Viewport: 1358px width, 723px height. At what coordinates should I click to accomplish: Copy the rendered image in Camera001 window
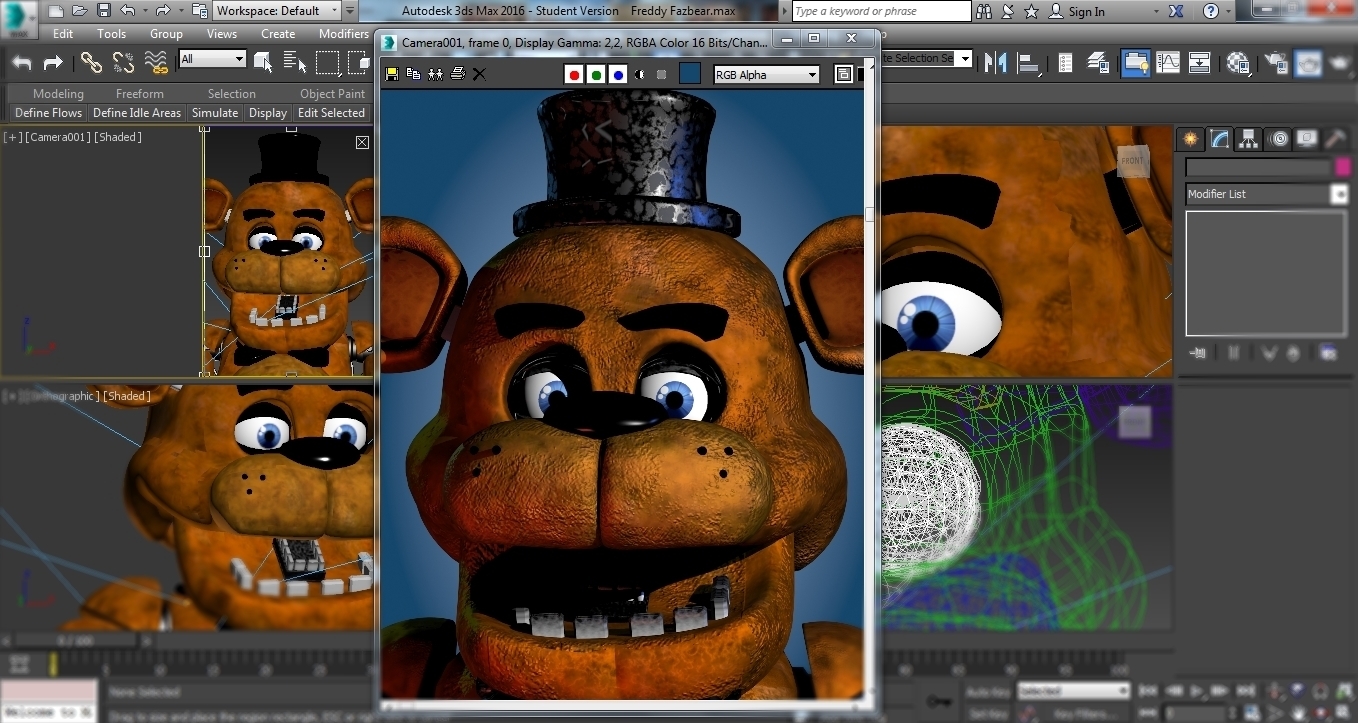[x=414, y=74]
